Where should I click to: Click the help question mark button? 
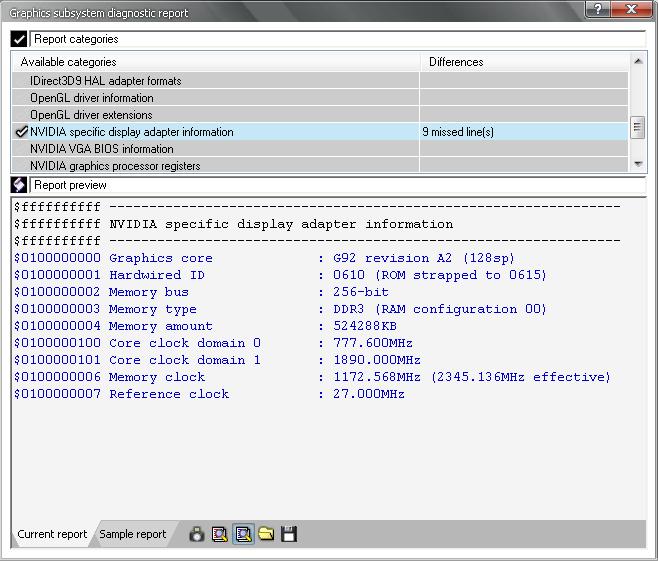click(x=598, y=9)
